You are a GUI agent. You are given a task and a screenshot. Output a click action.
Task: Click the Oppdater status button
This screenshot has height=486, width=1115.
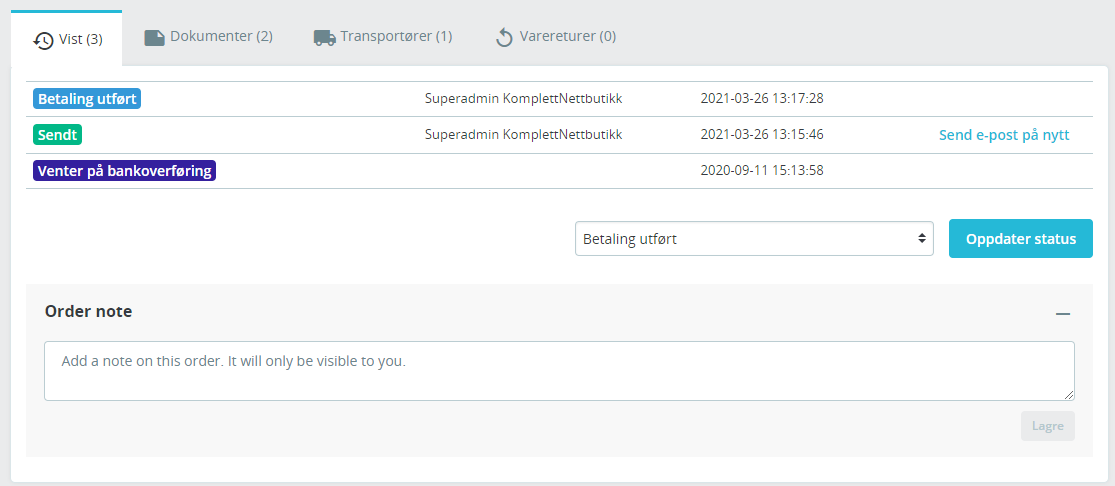(1020, 238)
